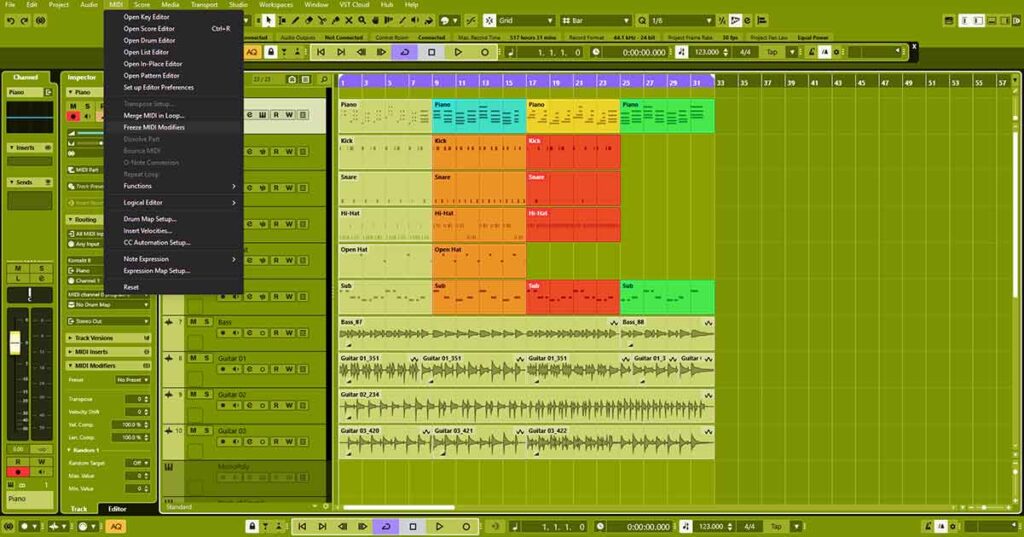Click the yellow Piano MIDI part
1024x537 pixels.
(x=573, y=116)
